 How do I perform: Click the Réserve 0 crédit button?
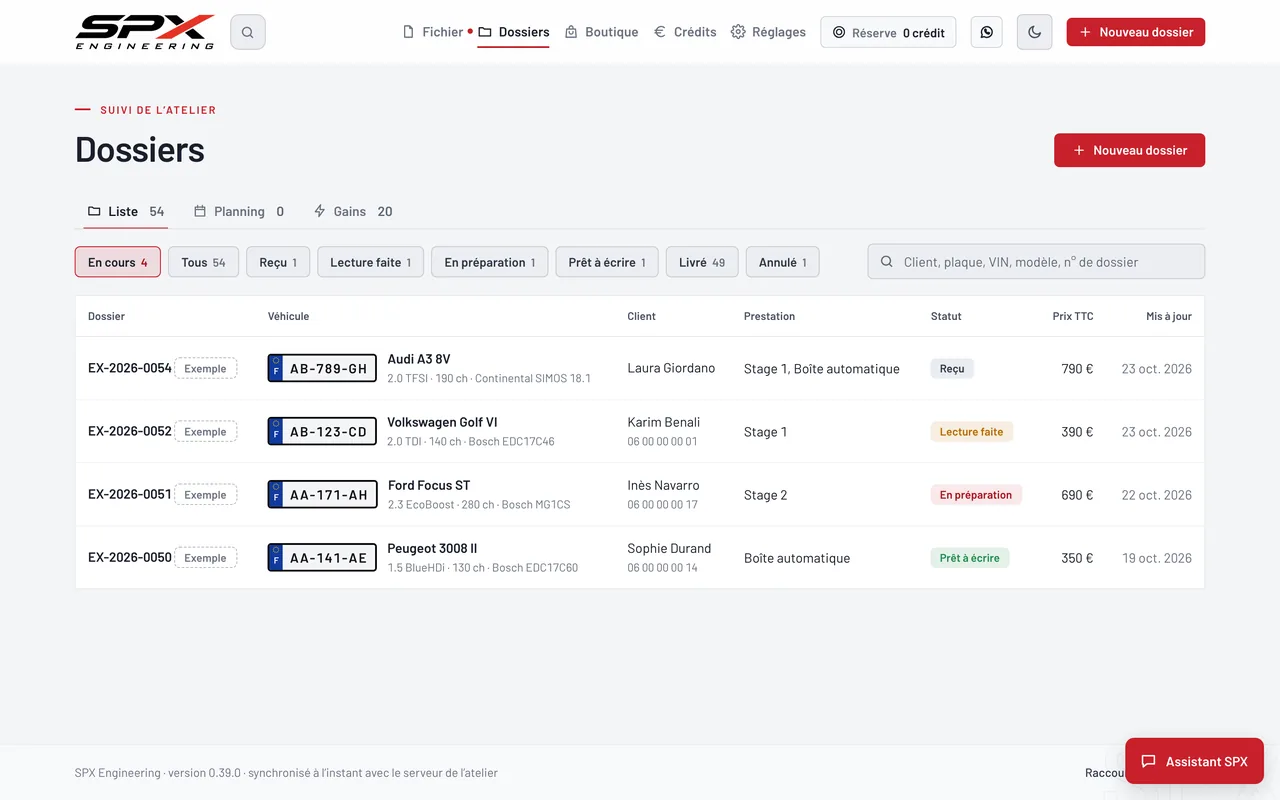(888, 32)
